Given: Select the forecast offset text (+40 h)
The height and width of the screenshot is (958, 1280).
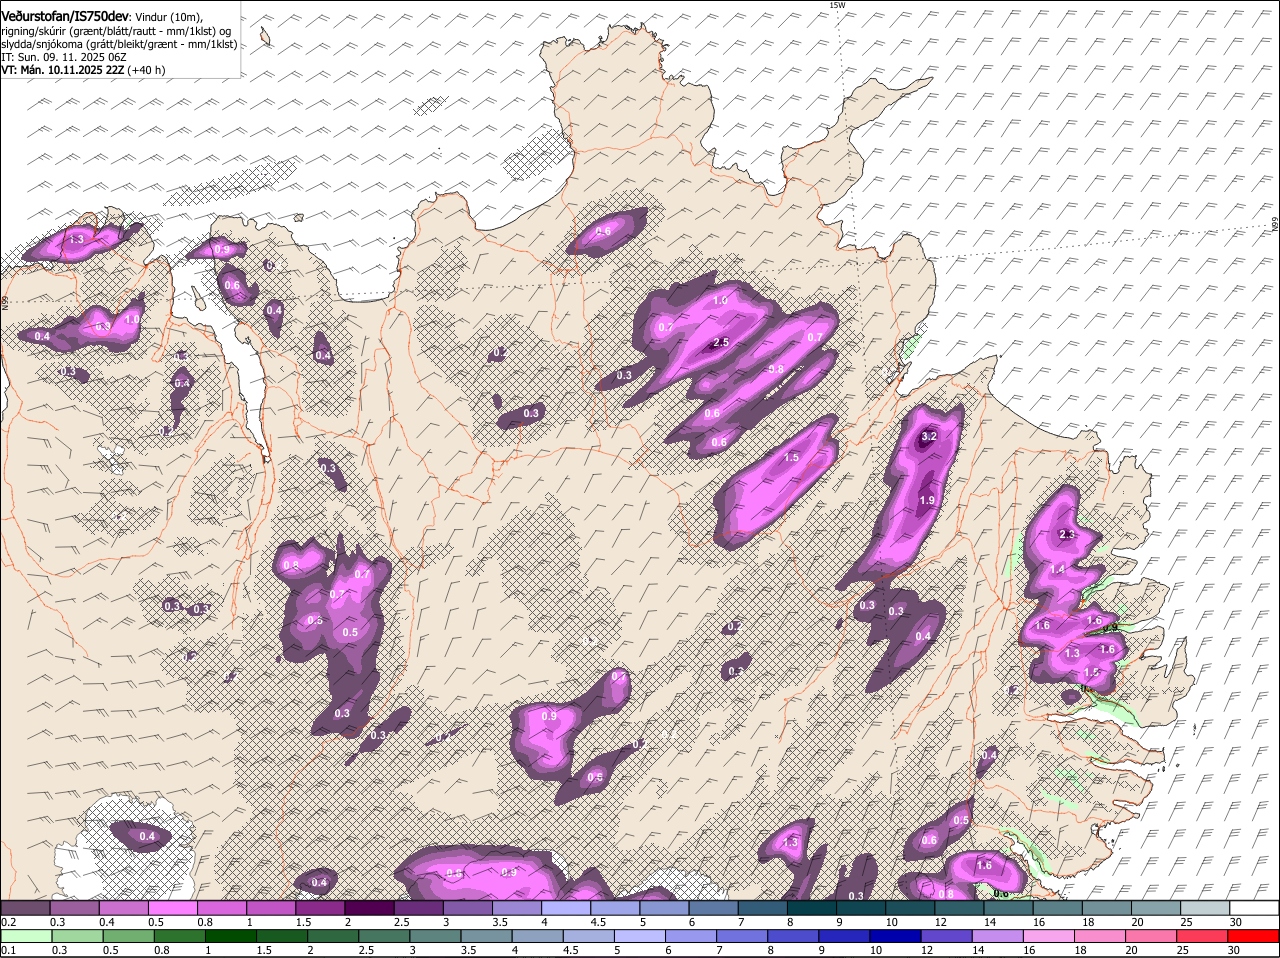Looking at the screenshot, I should tap(146, 70).
